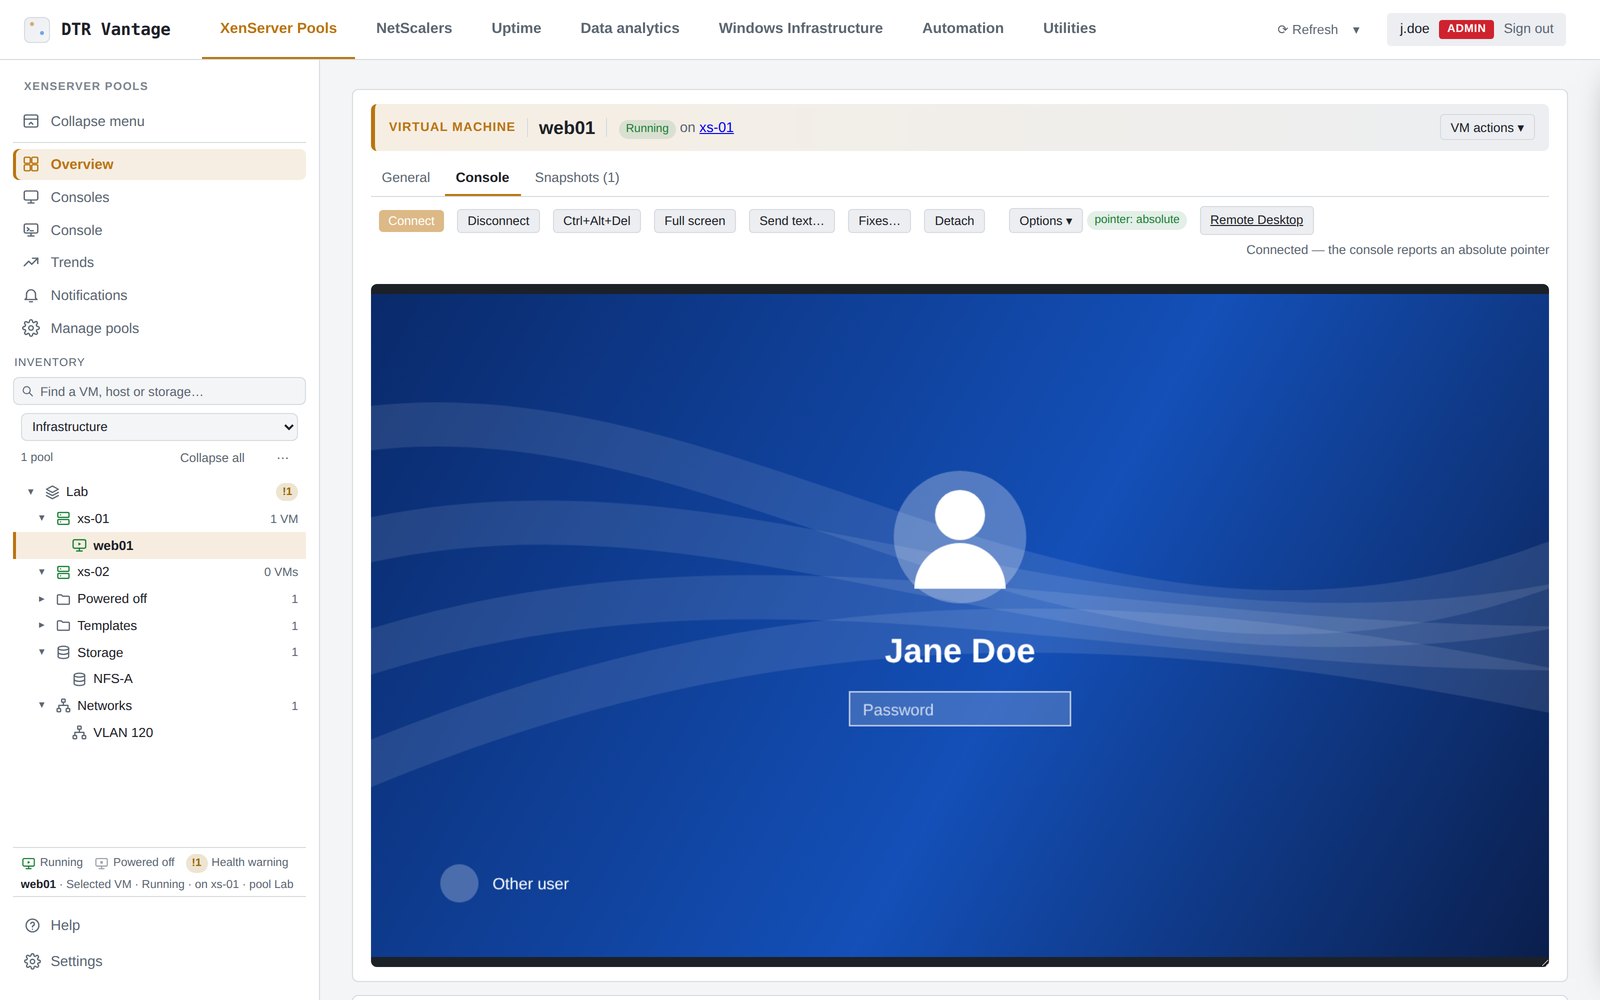Click the Notifications bell icon
This screenshot has width=1600, height=1000.
31,295
